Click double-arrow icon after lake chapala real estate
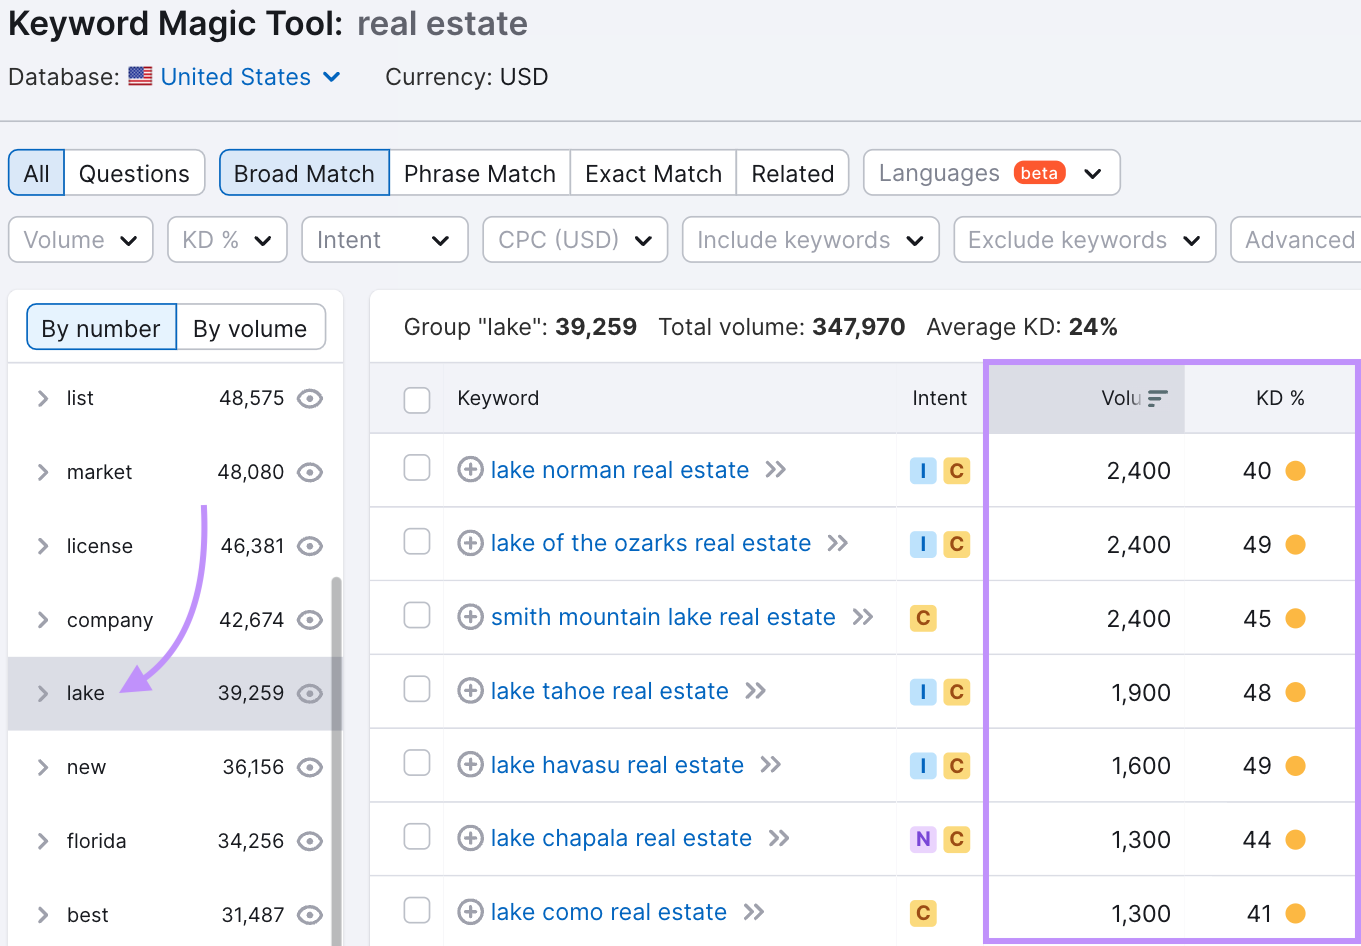Image resolution: width=1361 pixels, height=946 pixels. click(x=779, y=838)
